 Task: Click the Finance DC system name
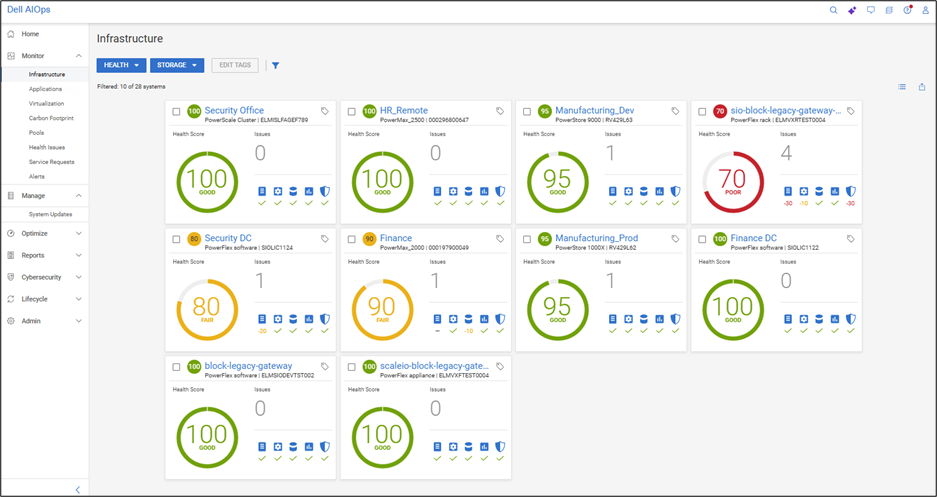pos(753,238)
